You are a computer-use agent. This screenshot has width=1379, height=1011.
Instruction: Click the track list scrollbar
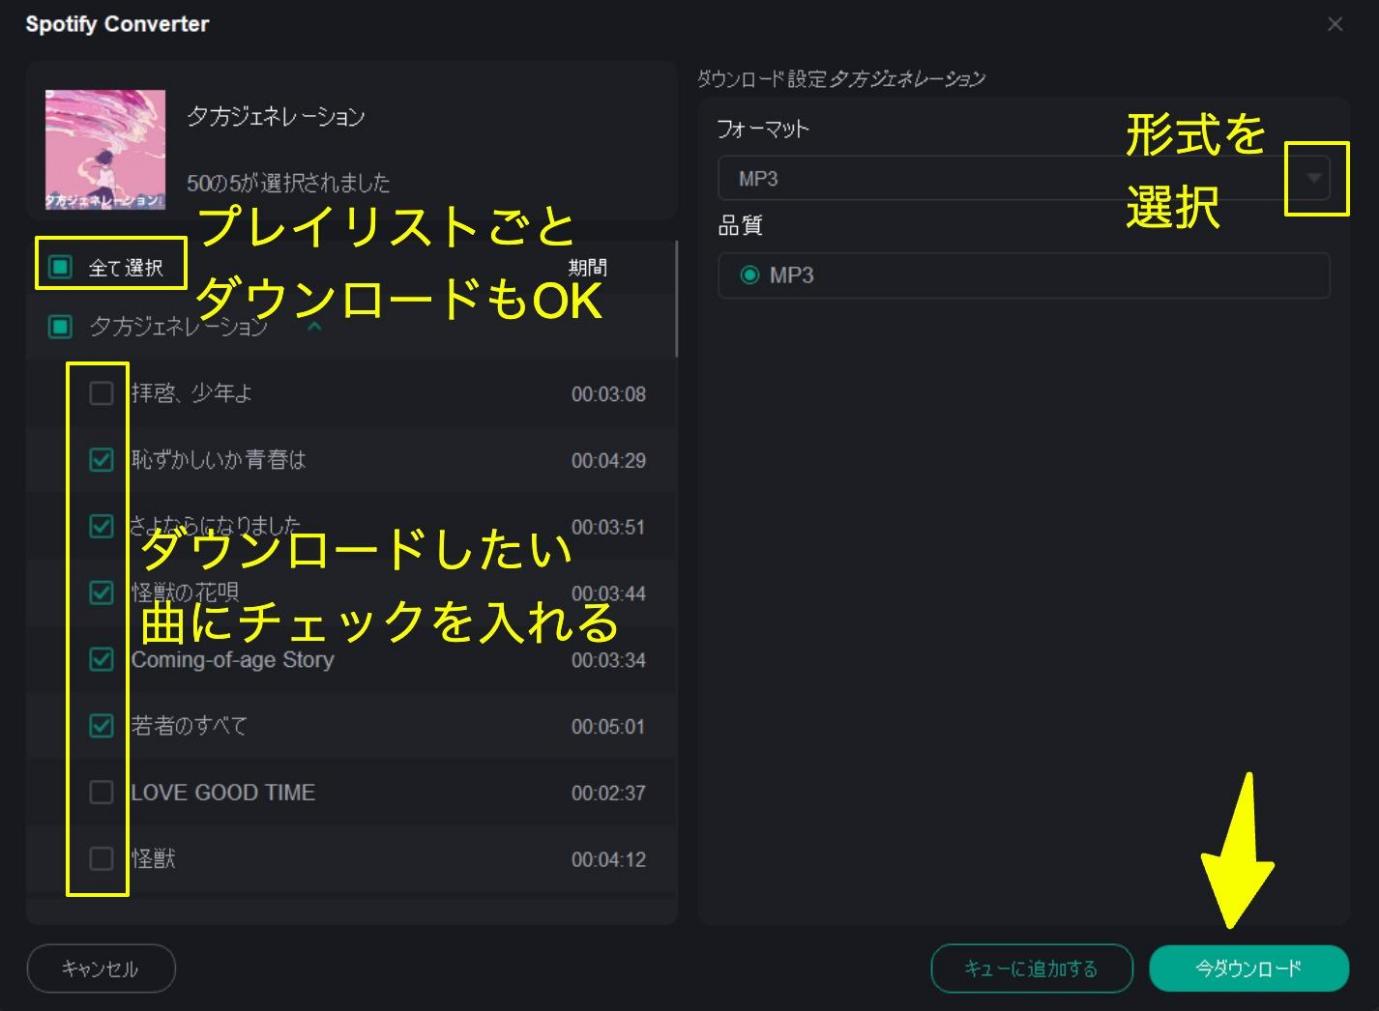tap(677, 298)
